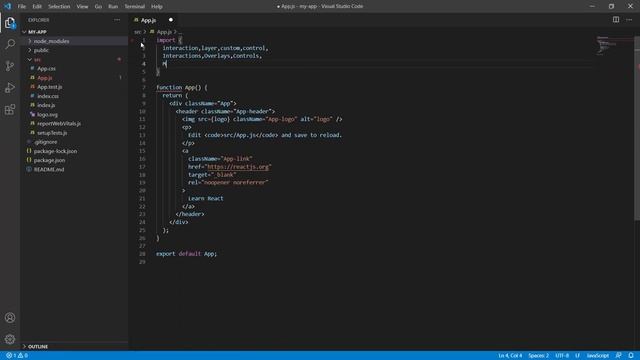Click the feedback icon in status bar

pyautogui.click(x=618, y=356)
